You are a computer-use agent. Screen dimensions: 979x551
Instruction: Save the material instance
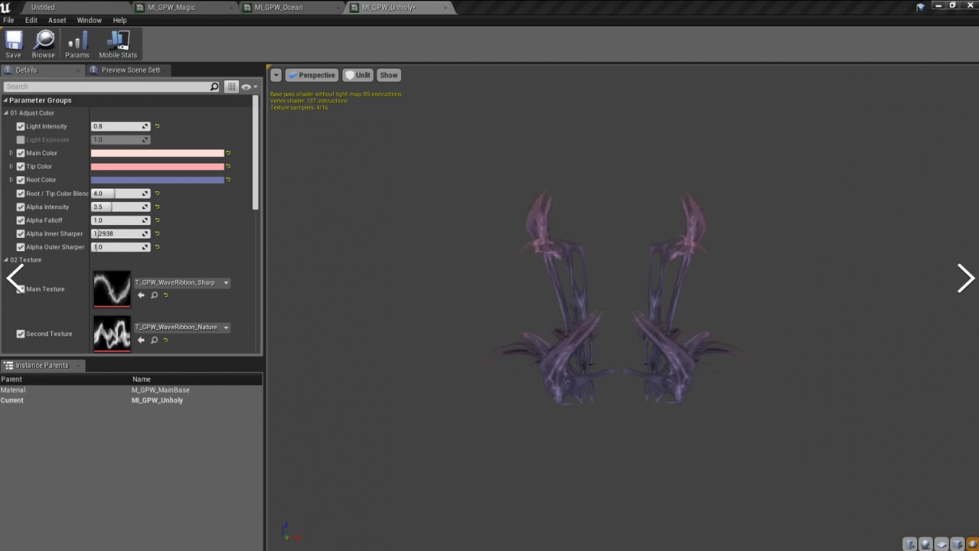13,44
